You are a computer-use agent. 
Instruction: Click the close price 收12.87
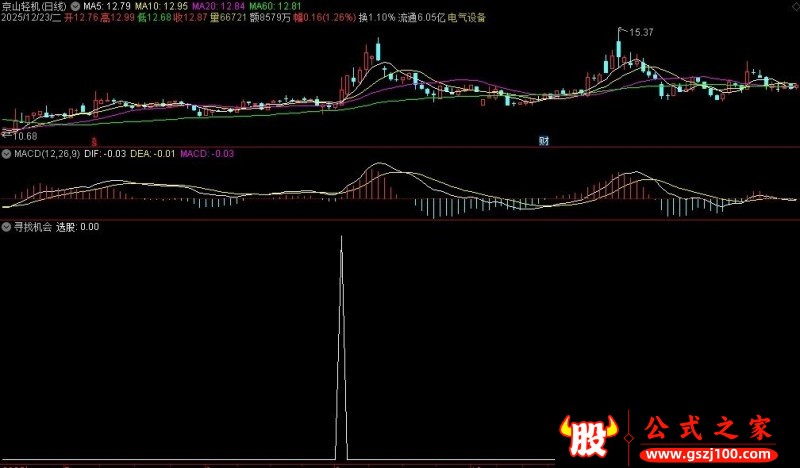point(191,18)
